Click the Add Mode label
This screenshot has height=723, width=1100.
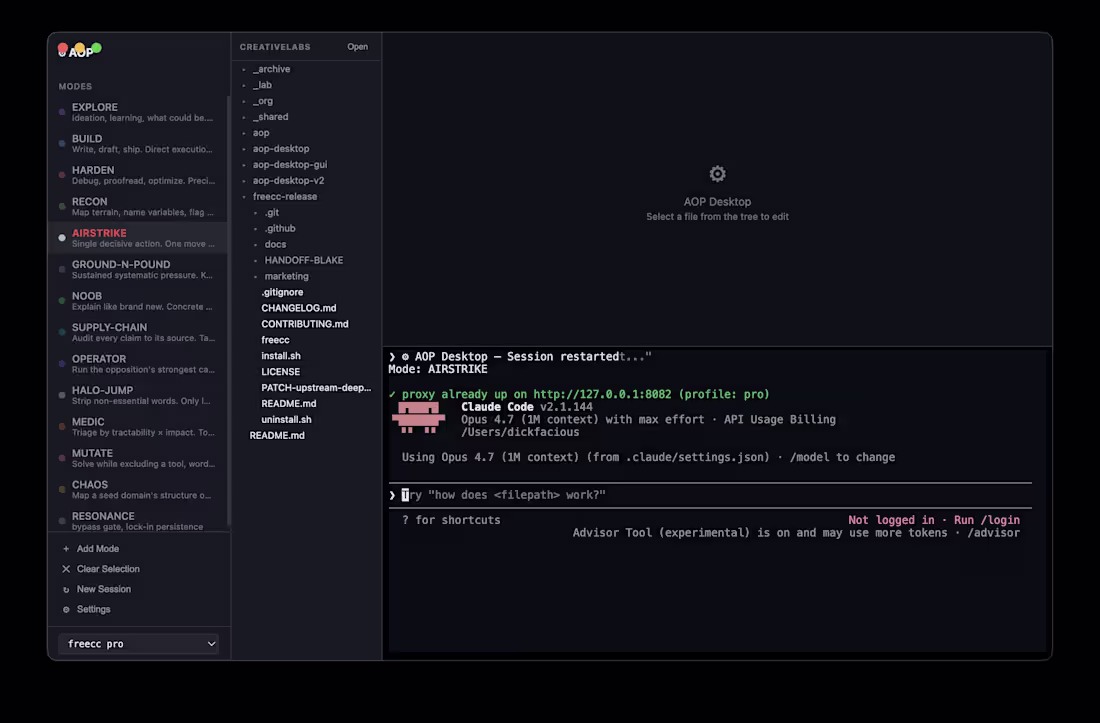pyautogui.click(x=98, y=548)
